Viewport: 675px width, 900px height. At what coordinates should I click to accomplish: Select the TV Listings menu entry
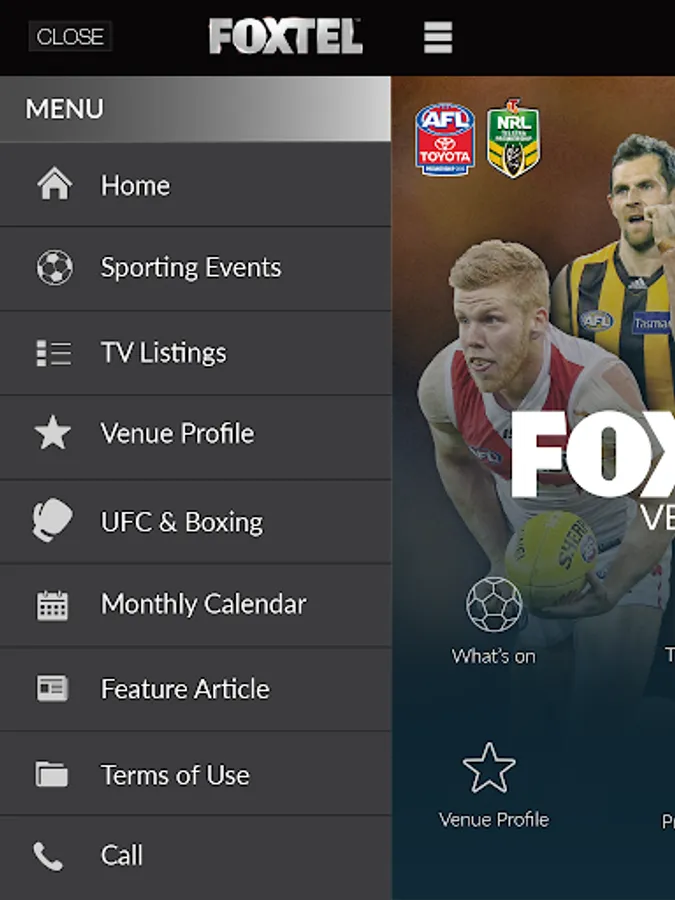coord(195,353)
